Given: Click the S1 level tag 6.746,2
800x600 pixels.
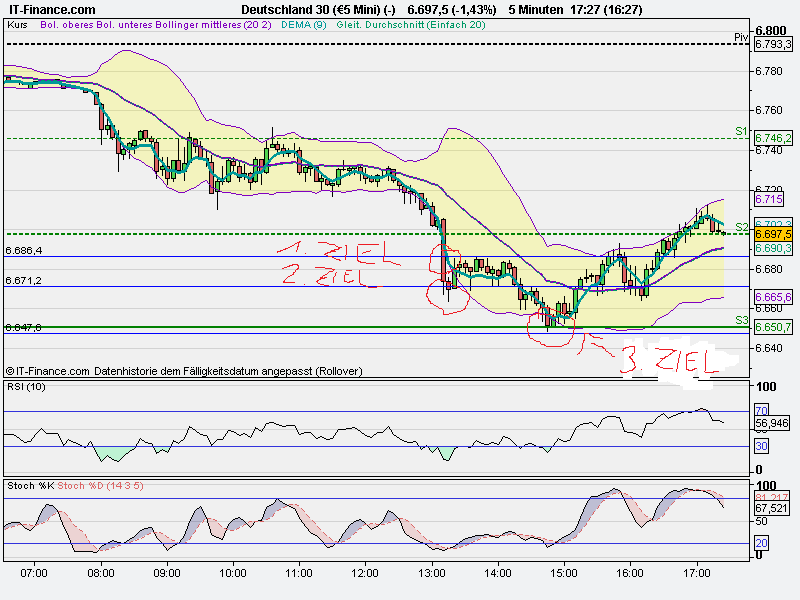Looking at the screenshot, I should [x=771, y=137].
